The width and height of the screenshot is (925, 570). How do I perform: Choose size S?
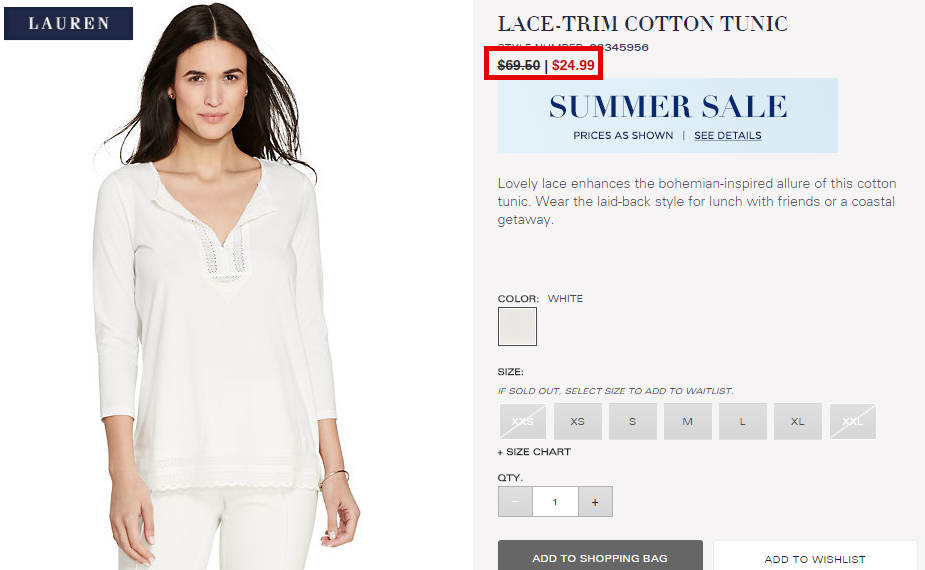[x=632, y=421]
